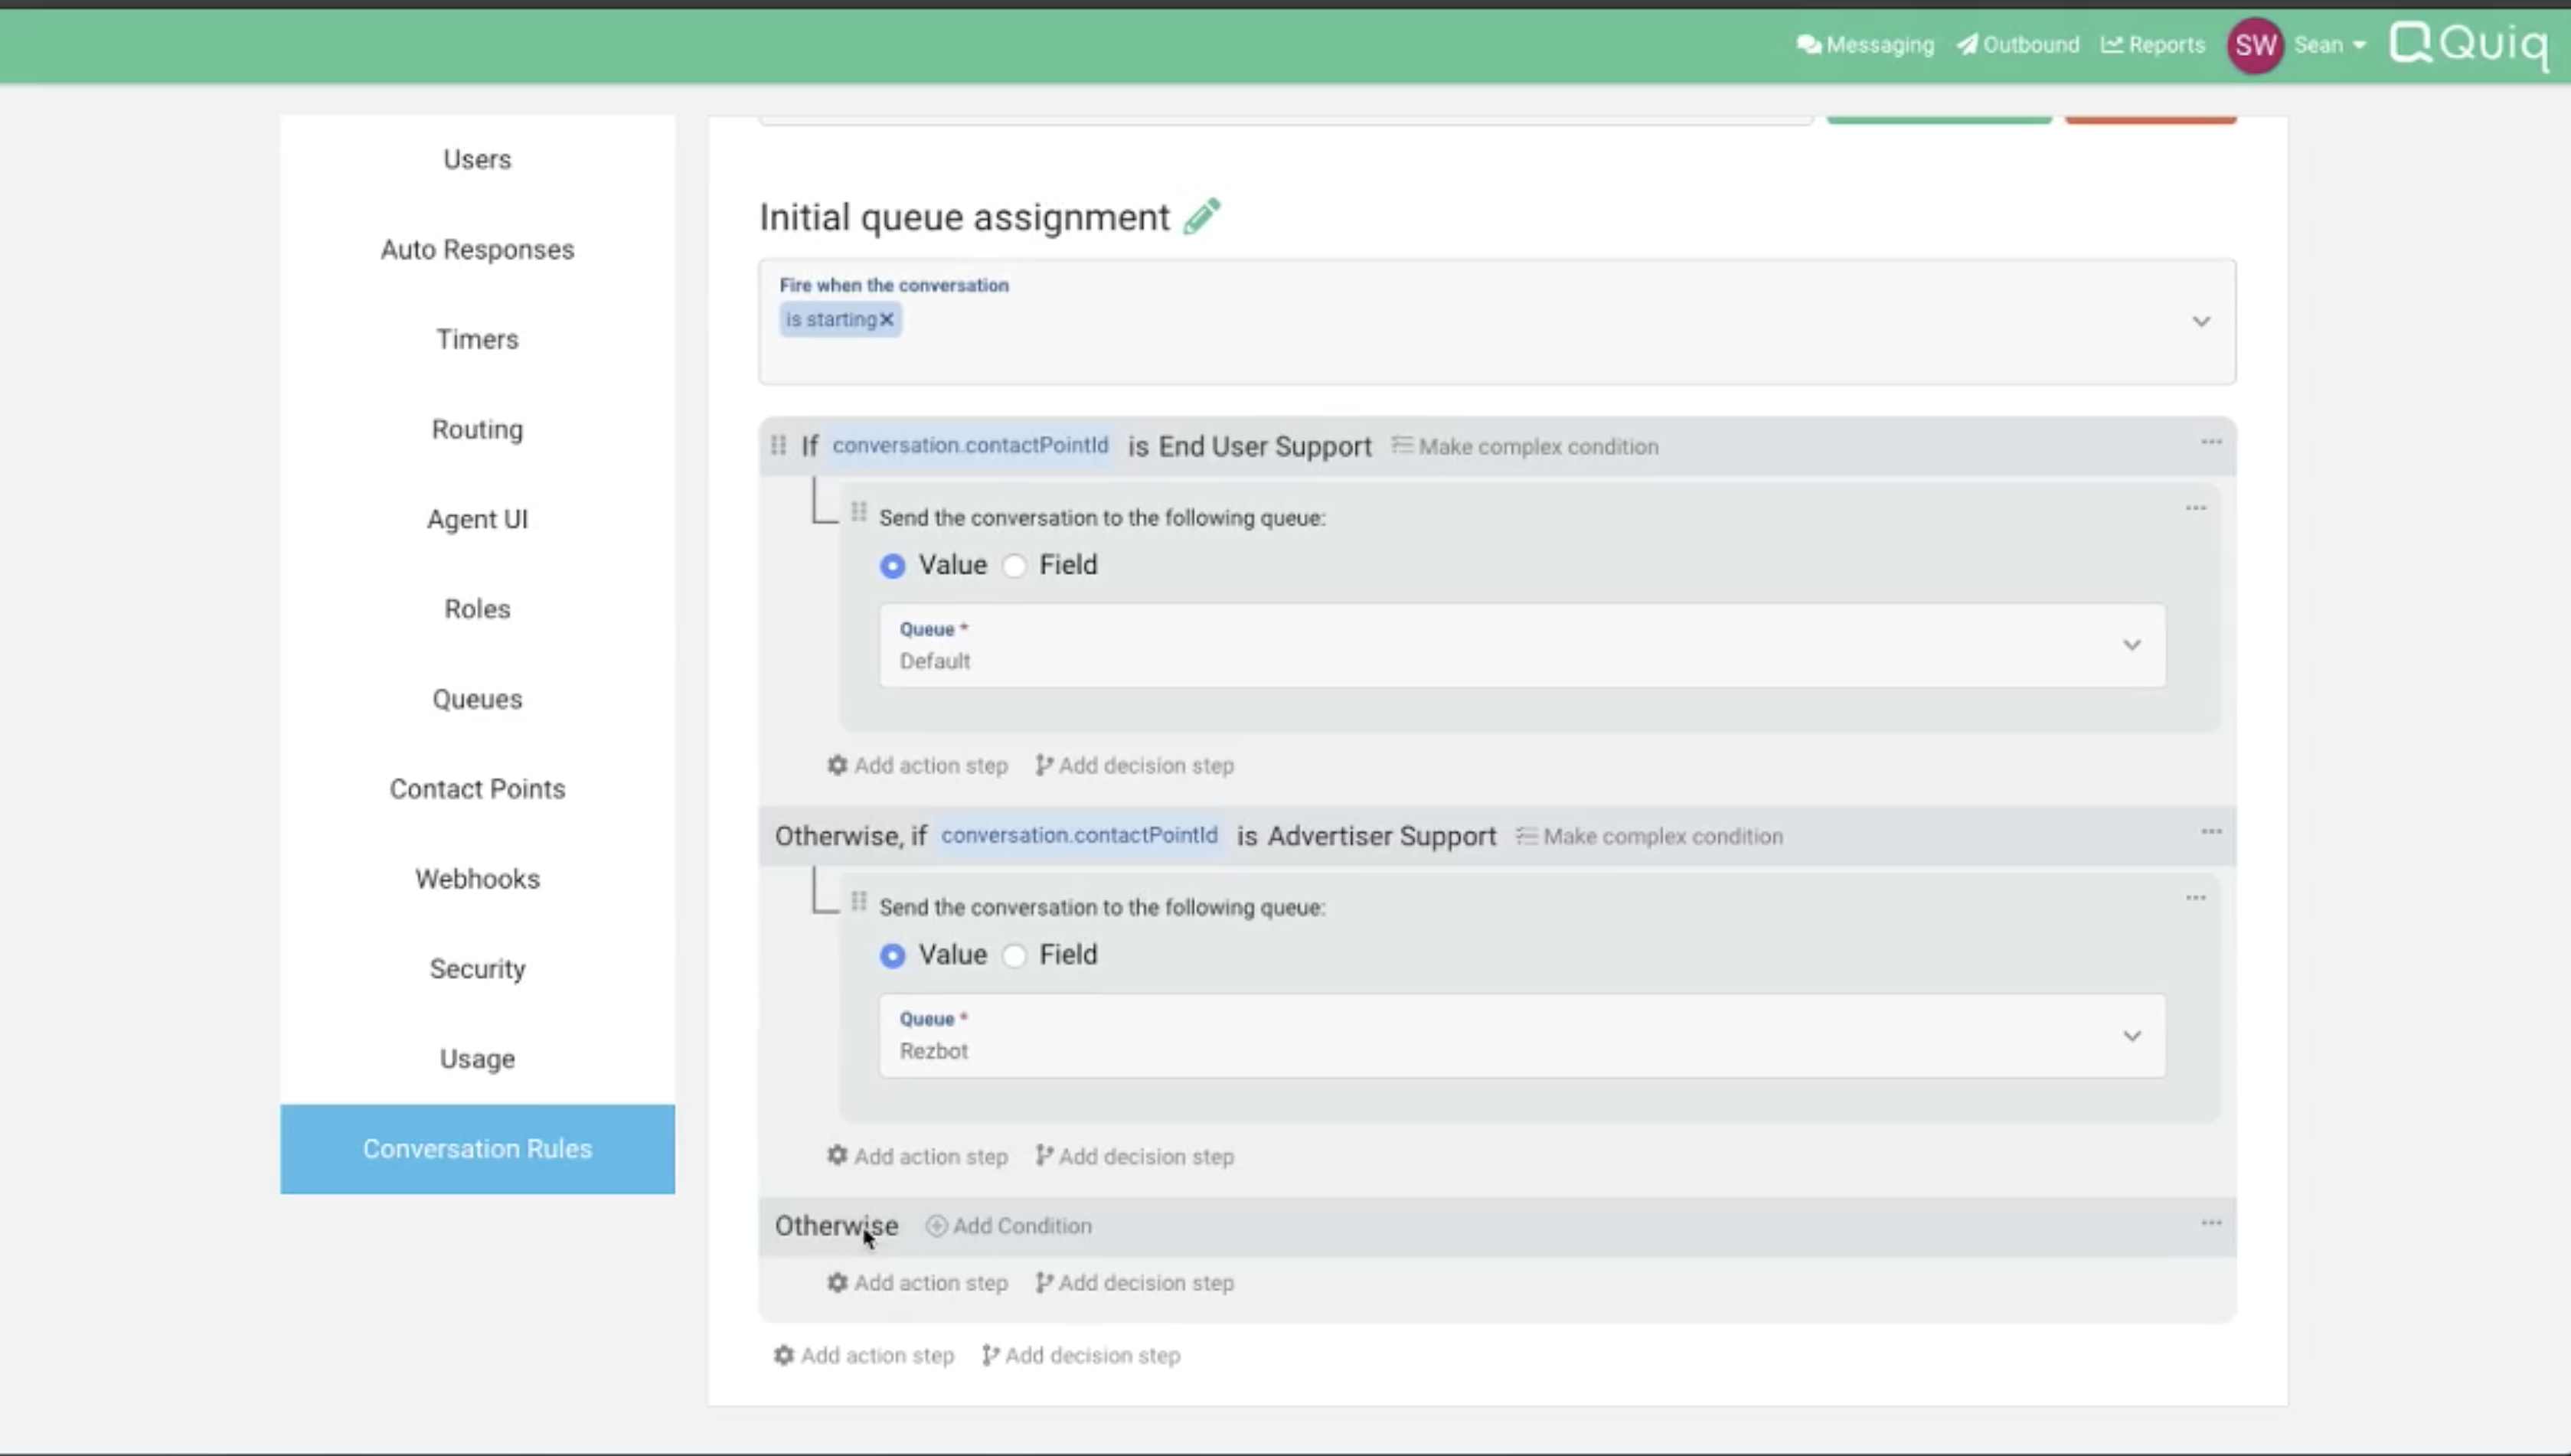Click the Quiq logo in the header
Image resolution: width=2571 pixels, height=1456 pixels.
[2468, 44]
